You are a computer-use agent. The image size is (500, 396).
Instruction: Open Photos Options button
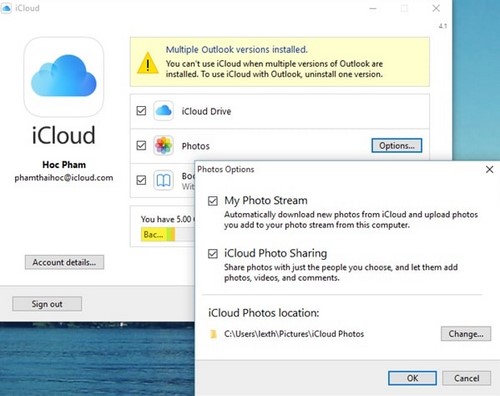[397, 146]
